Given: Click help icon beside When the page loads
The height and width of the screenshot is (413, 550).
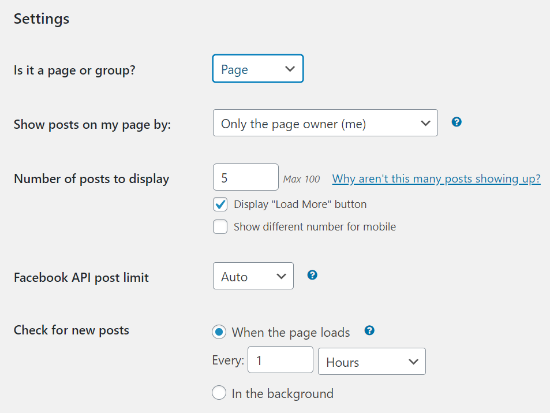Looking at the screenshot, I should [369, 331].
